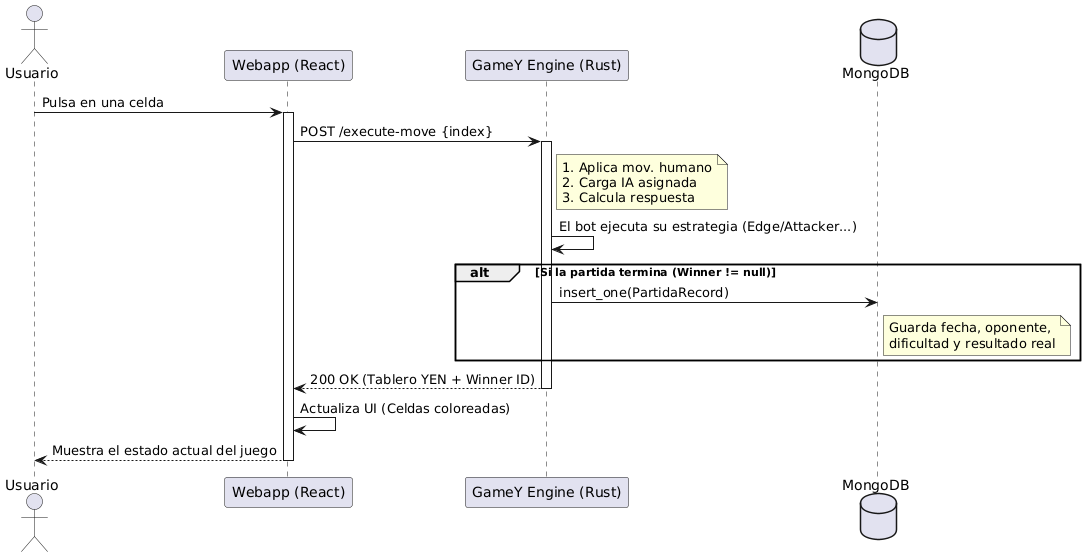Viewport: 1085px width, 557px height.
Task: Click the yellow note 'Aplica mov. humano'
Action: click(x=640, y=182)
